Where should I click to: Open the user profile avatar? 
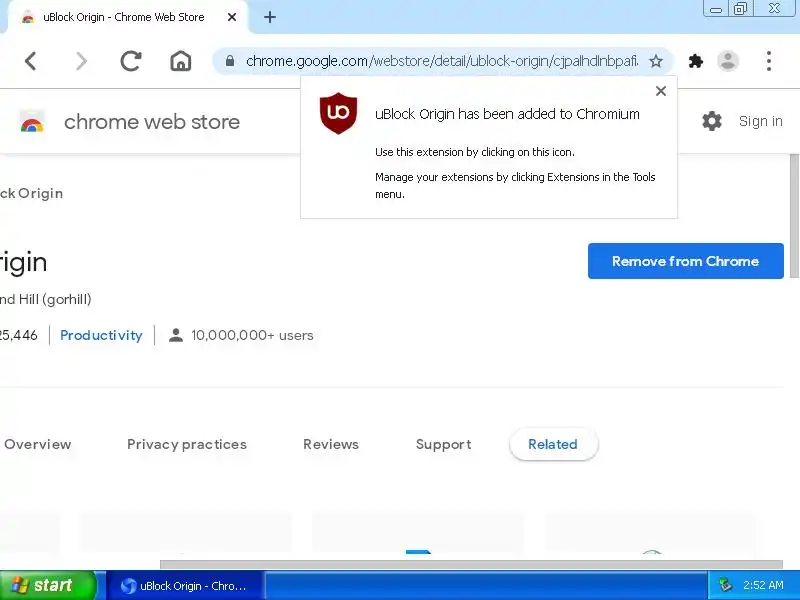point(728,61)
